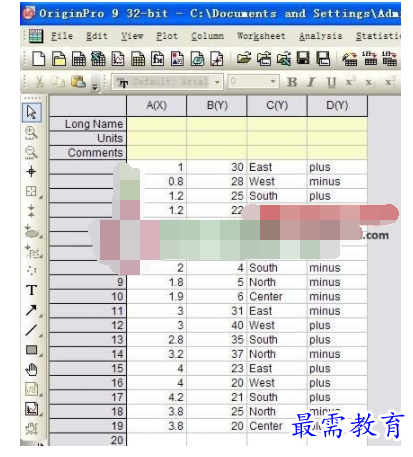
Task: Click the Units row label
Action: coord(88,138)
